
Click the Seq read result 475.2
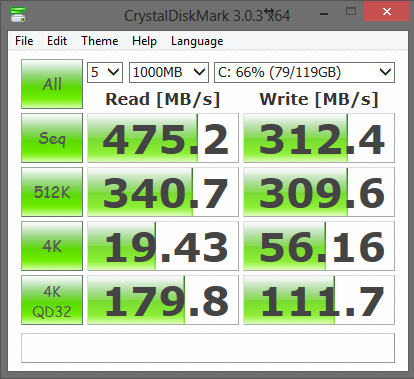point(163,138)
